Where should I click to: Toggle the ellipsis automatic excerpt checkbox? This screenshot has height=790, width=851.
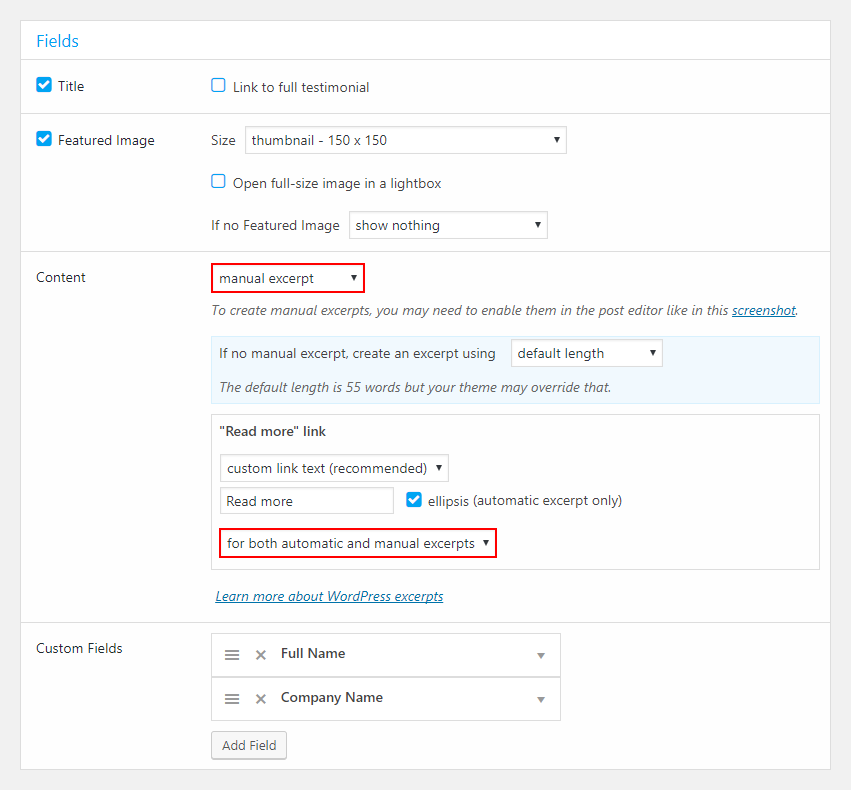414,500
